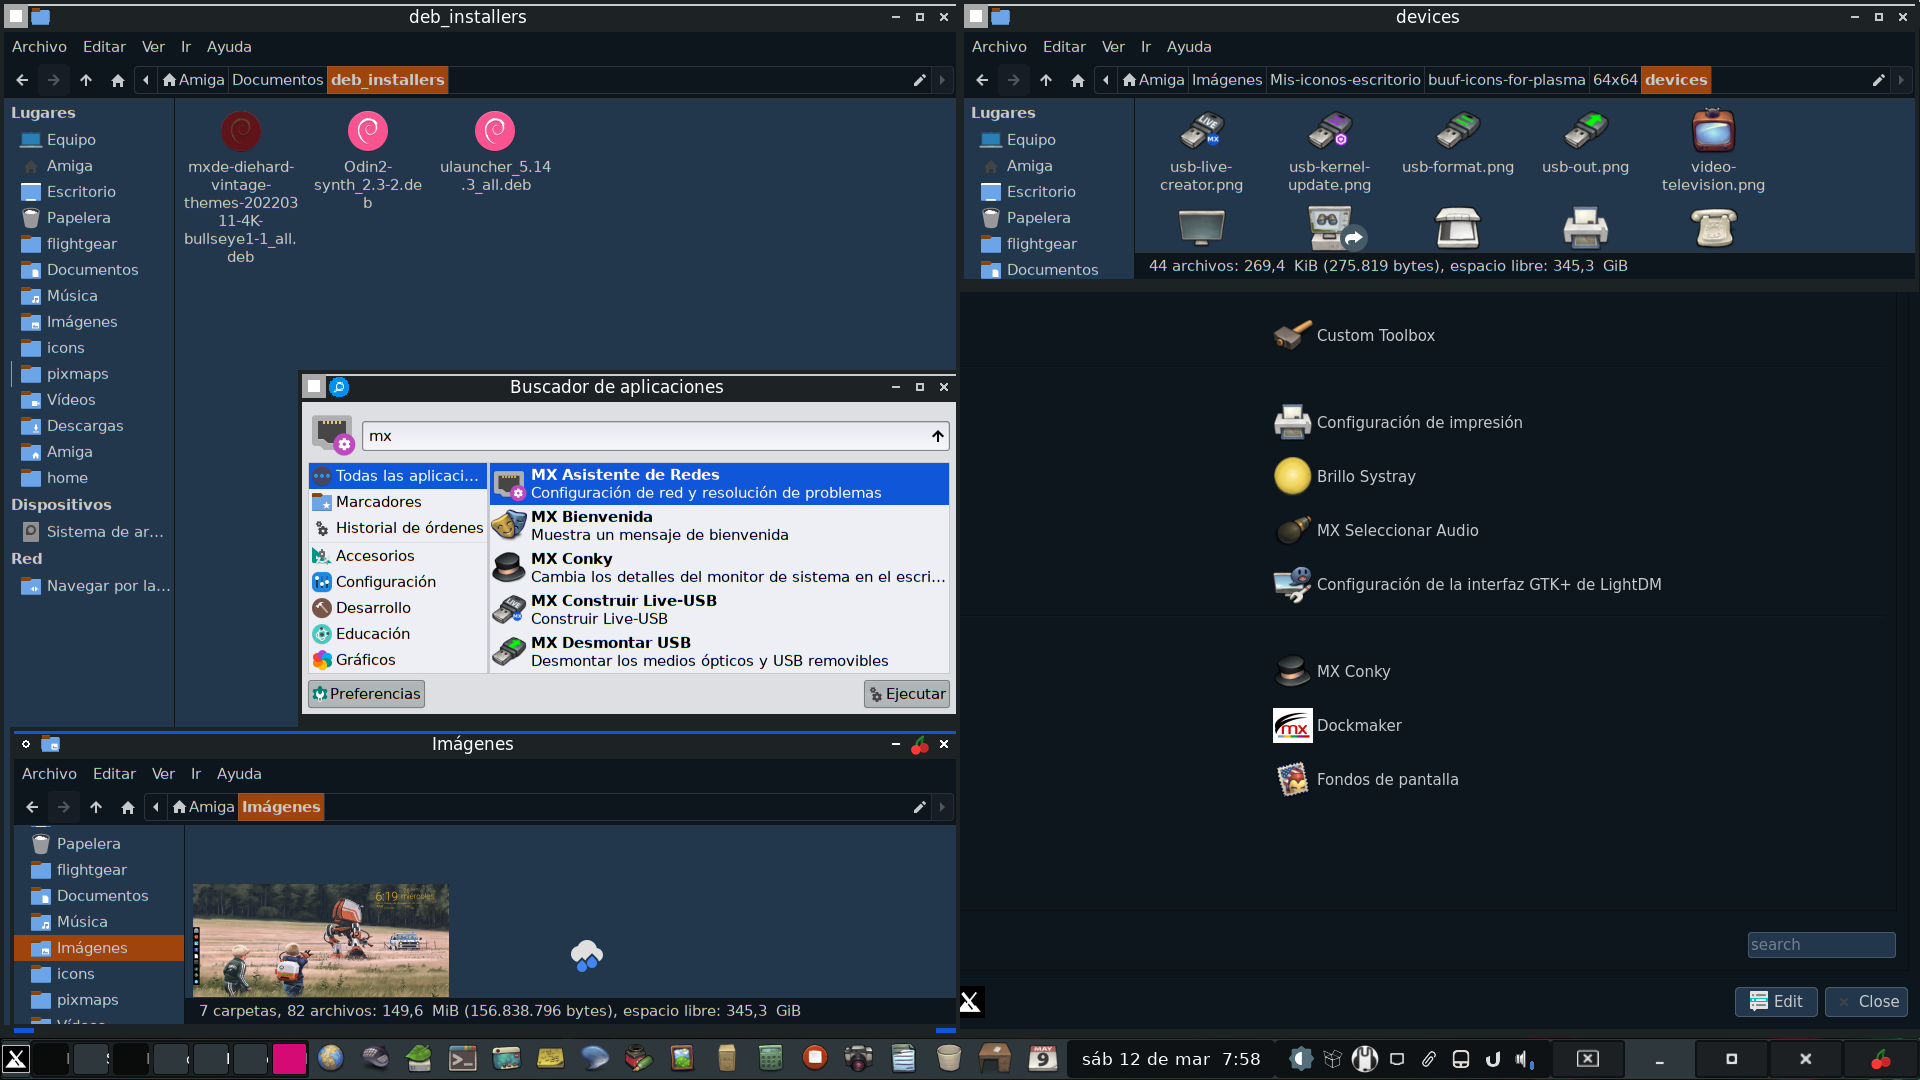Open the web browser globe dock icon
1920x1080 pixels.
[330, 1058]
